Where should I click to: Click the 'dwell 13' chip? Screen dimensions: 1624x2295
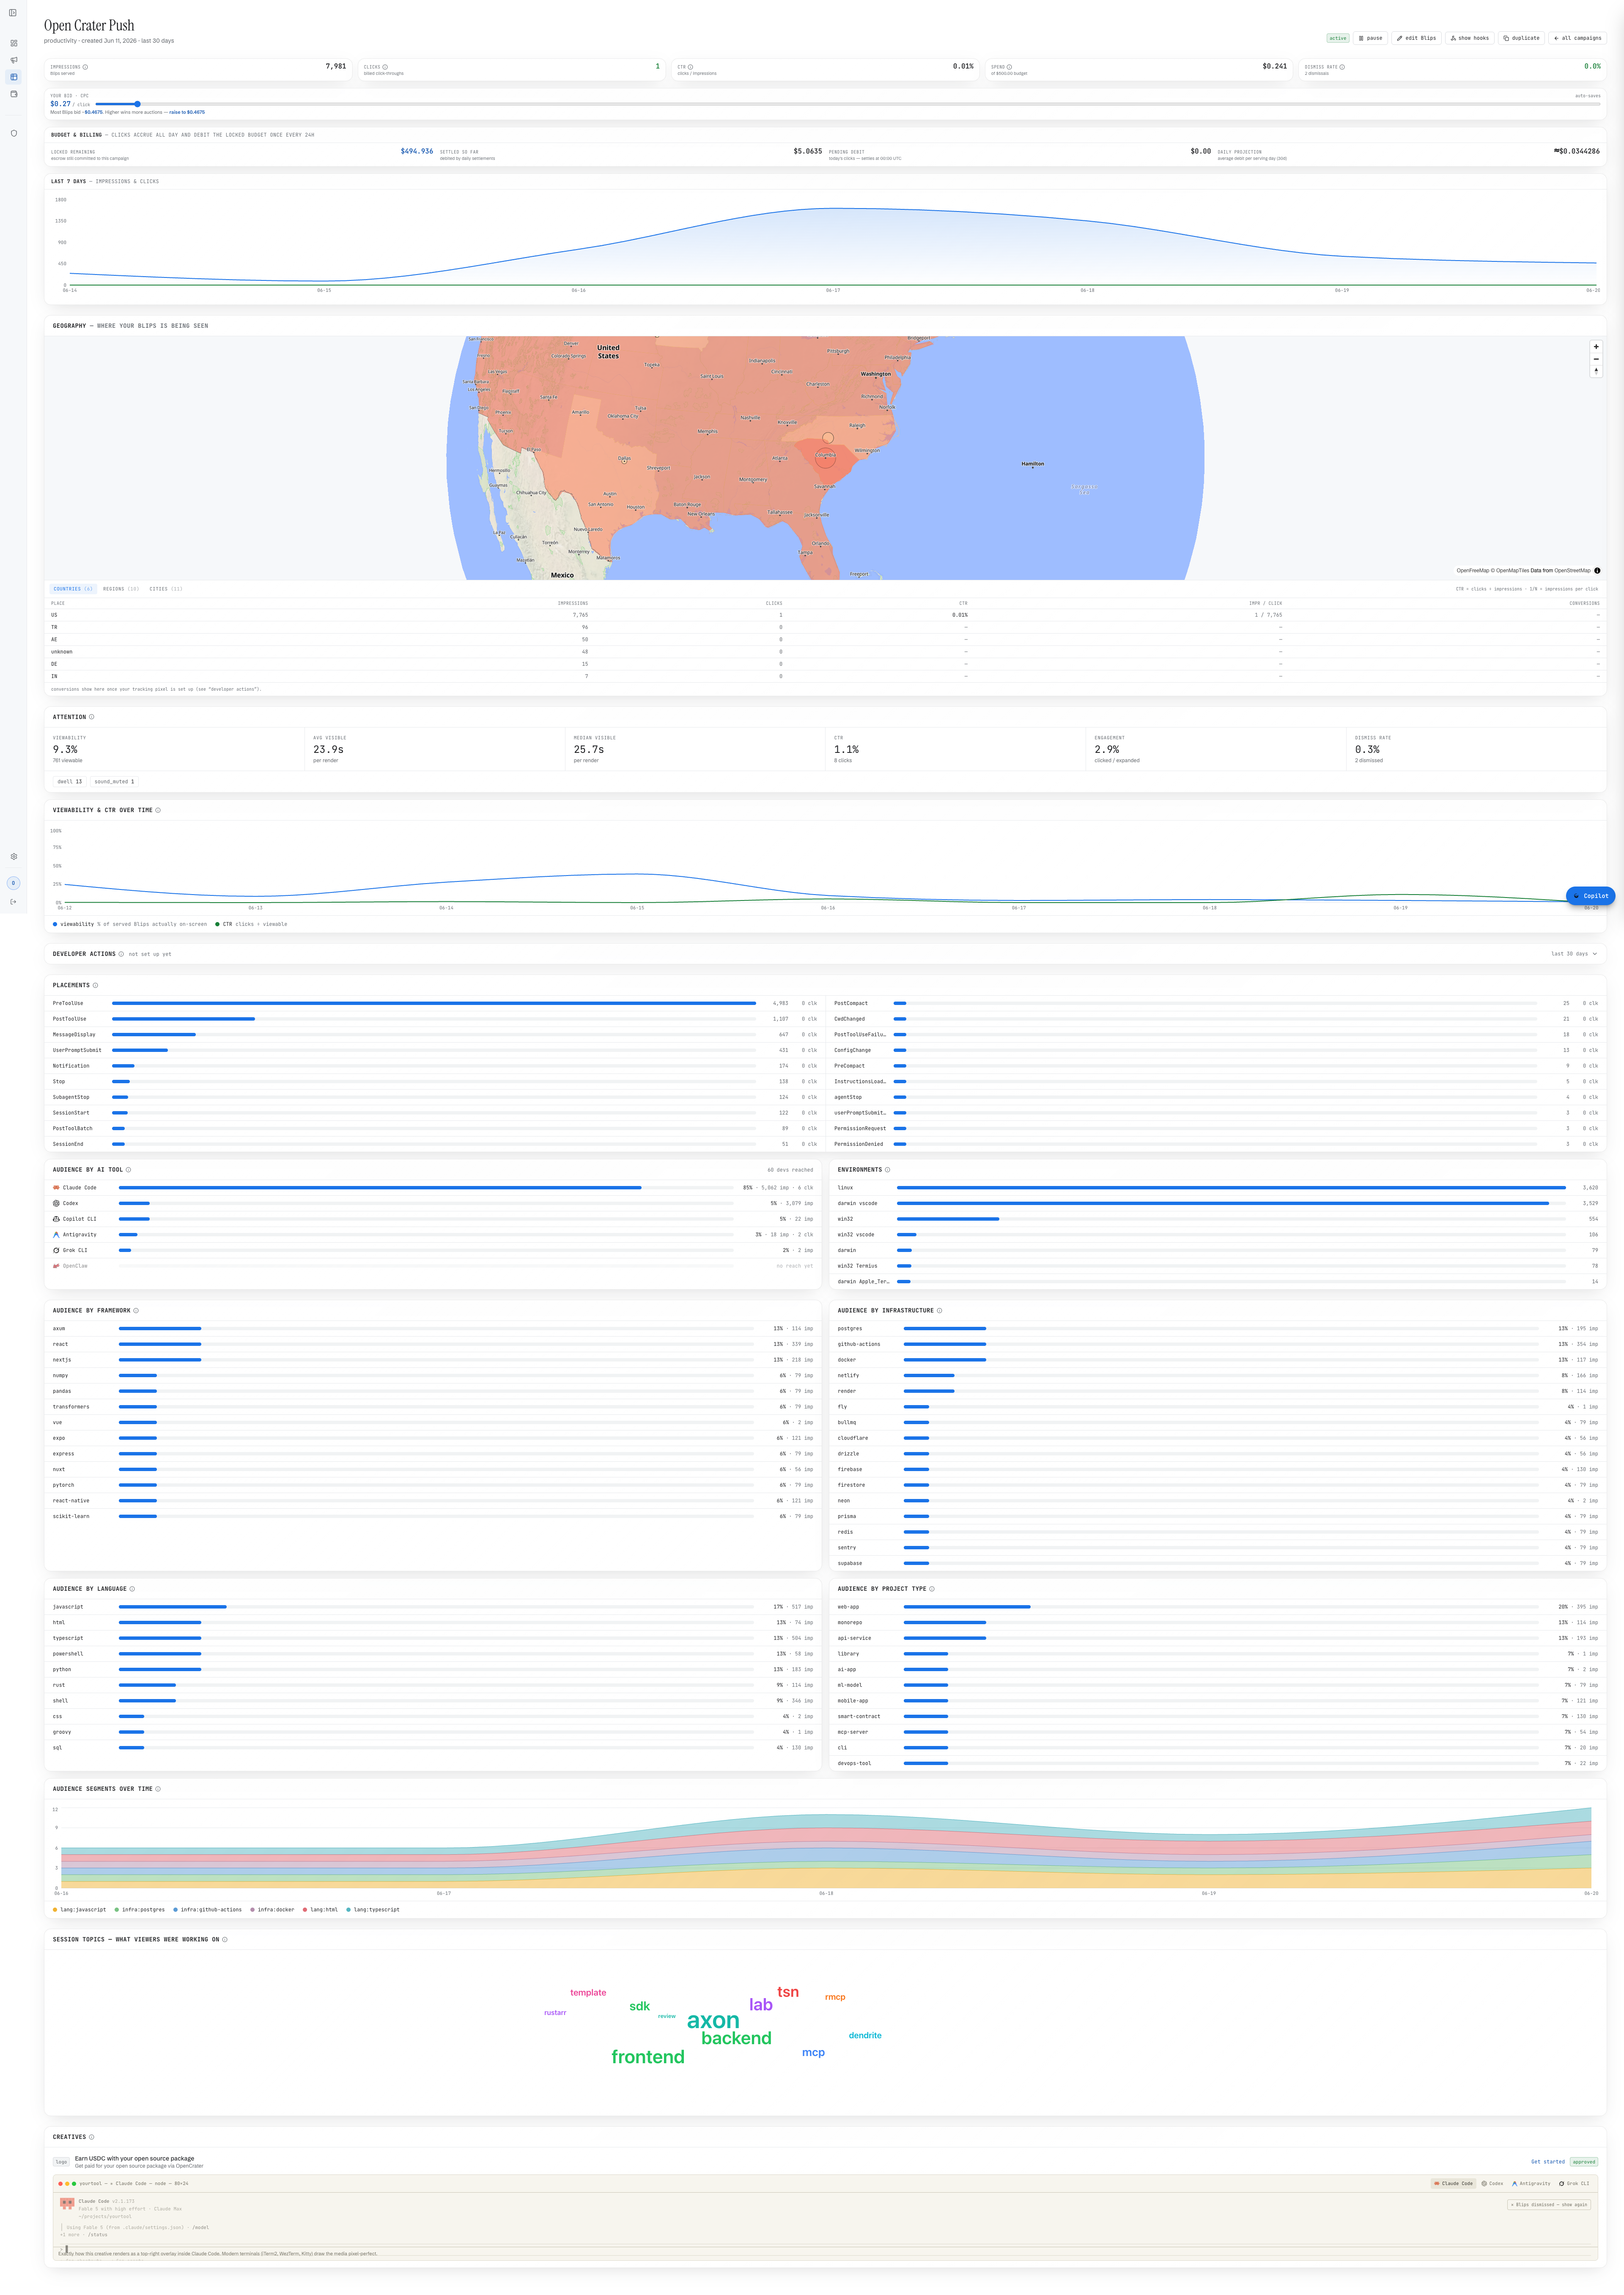click(70, 782)
